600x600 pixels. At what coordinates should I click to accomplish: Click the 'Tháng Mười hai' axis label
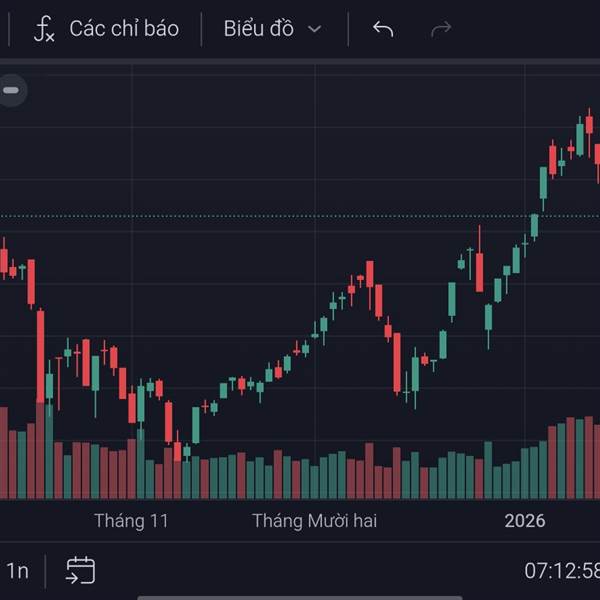point(314,521)
